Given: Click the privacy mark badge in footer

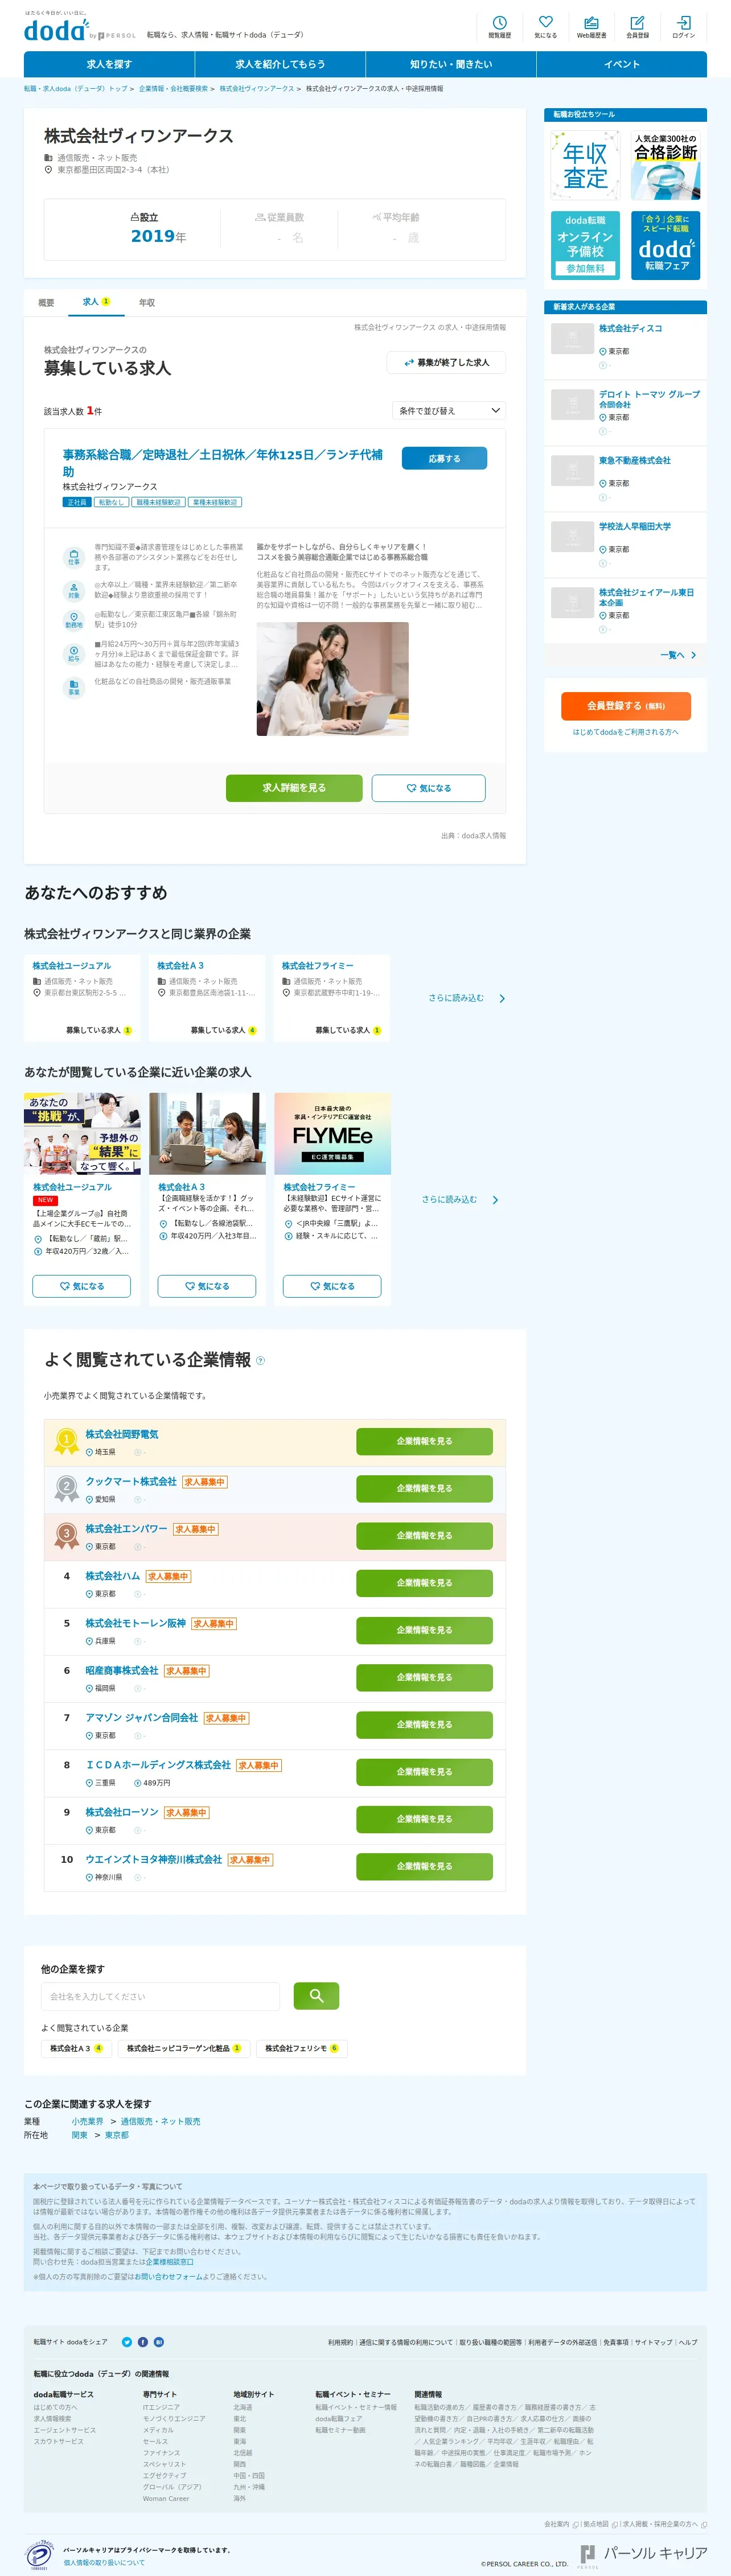Looking at the screenshot, I should pyautogui.click(x=39, y=2555).
